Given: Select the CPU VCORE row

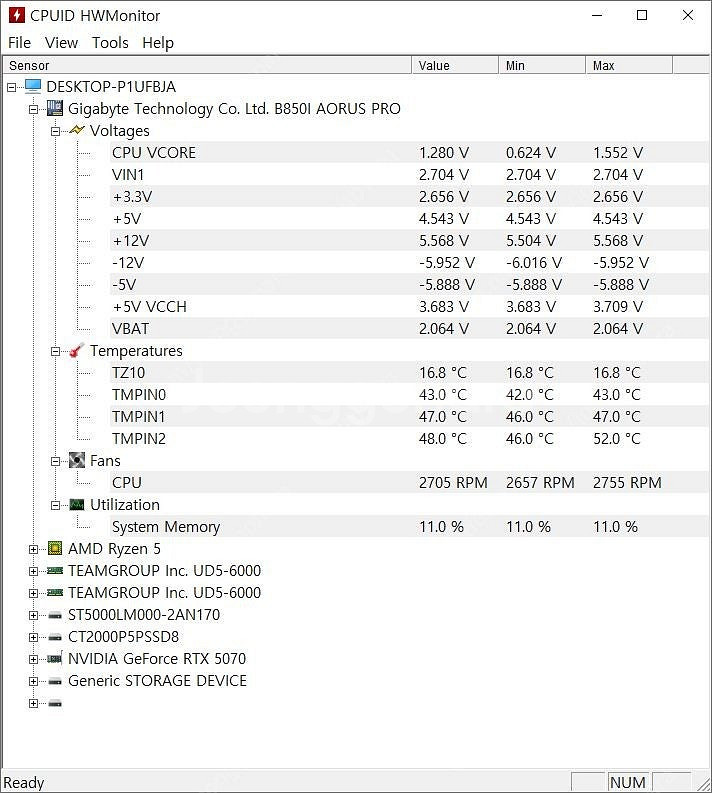Looking at the screenshot, I should [409, 152].
